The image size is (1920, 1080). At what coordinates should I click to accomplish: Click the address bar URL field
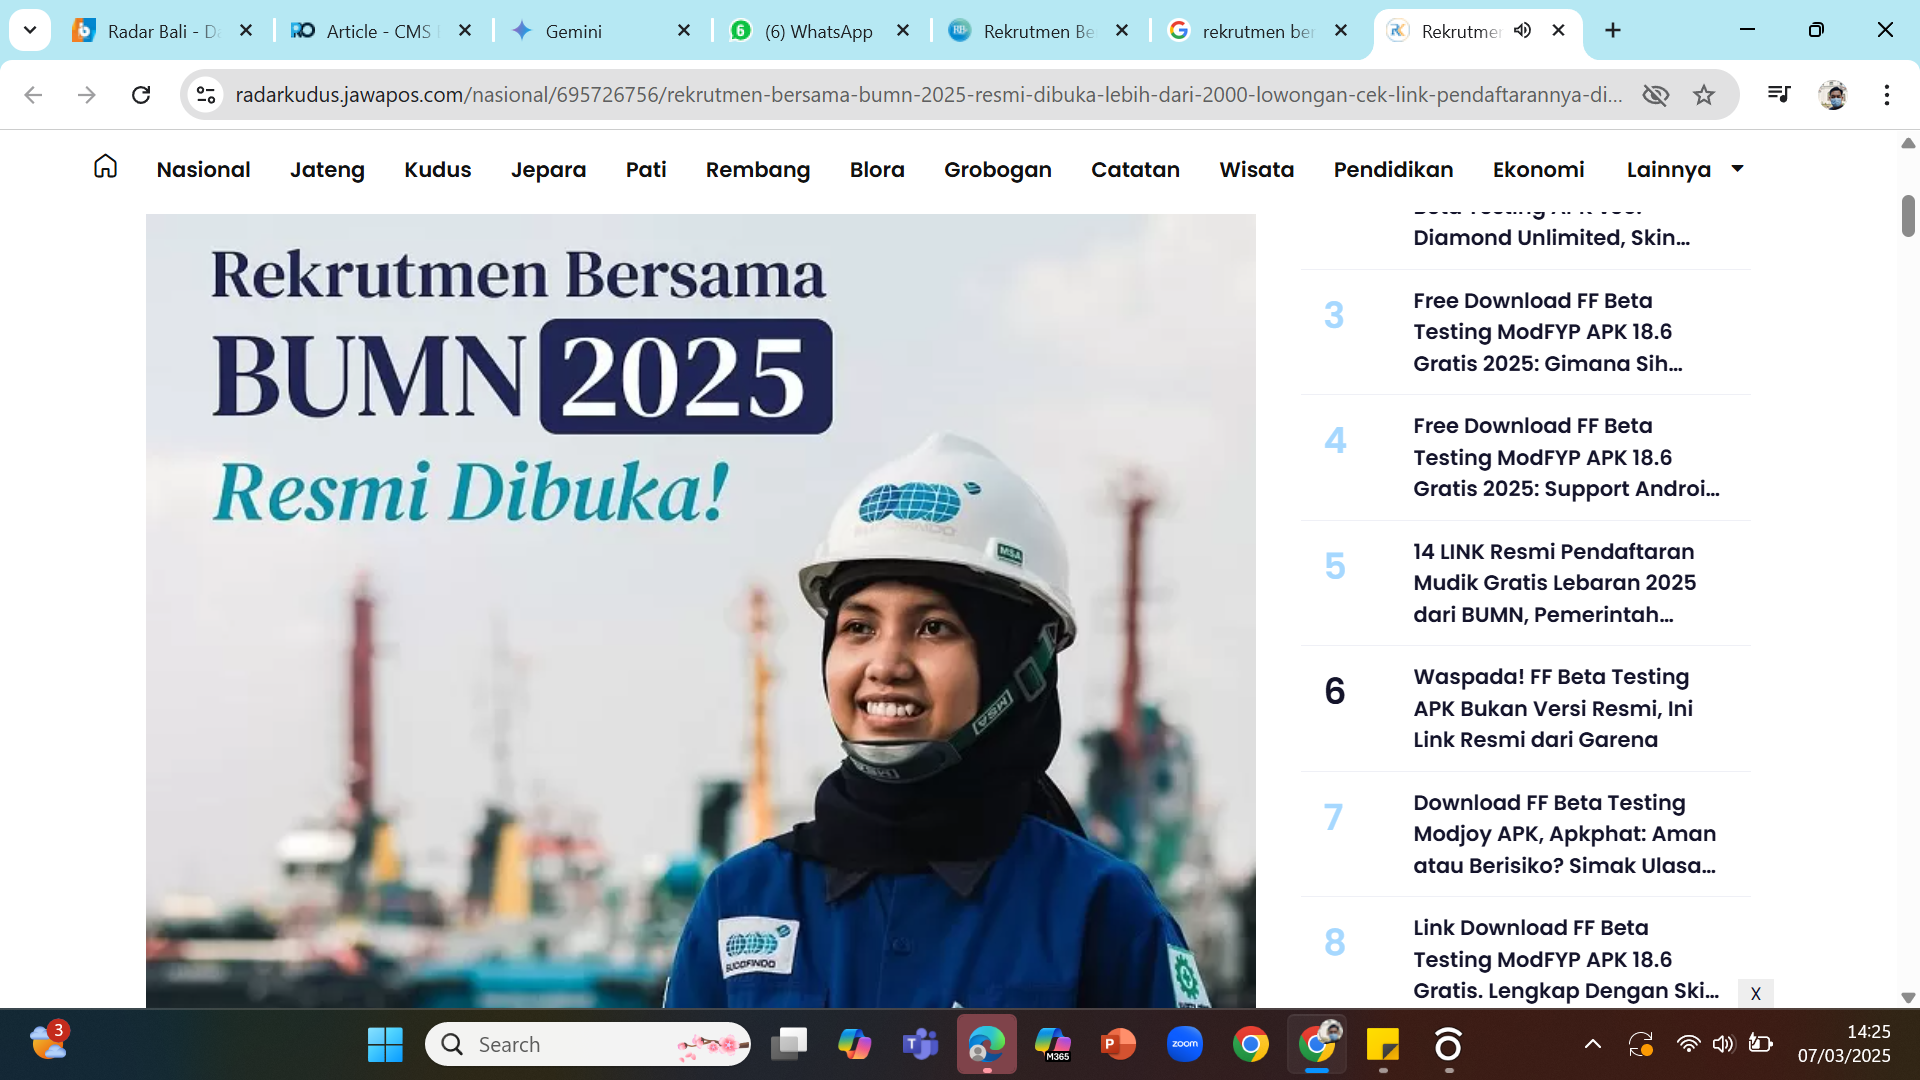pyautogui.click(x=928, y=95)
